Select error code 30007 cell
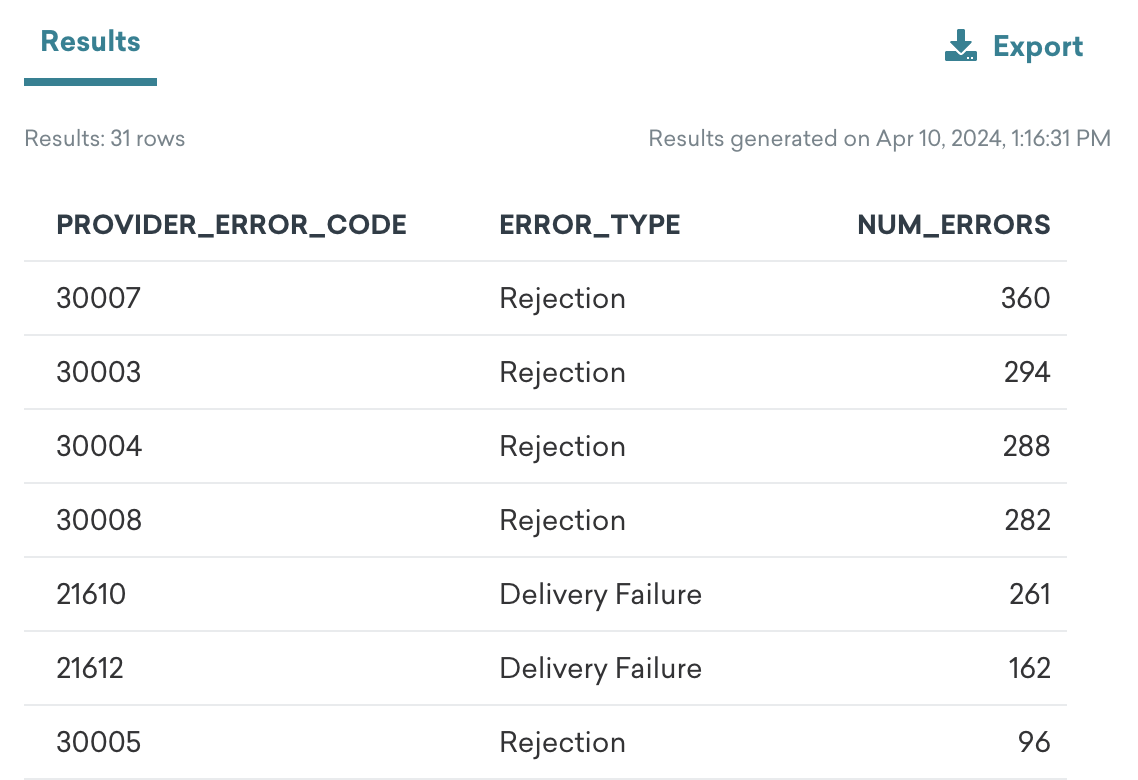The height and width of the screenshot is (780, 1138). coord(98,298)
